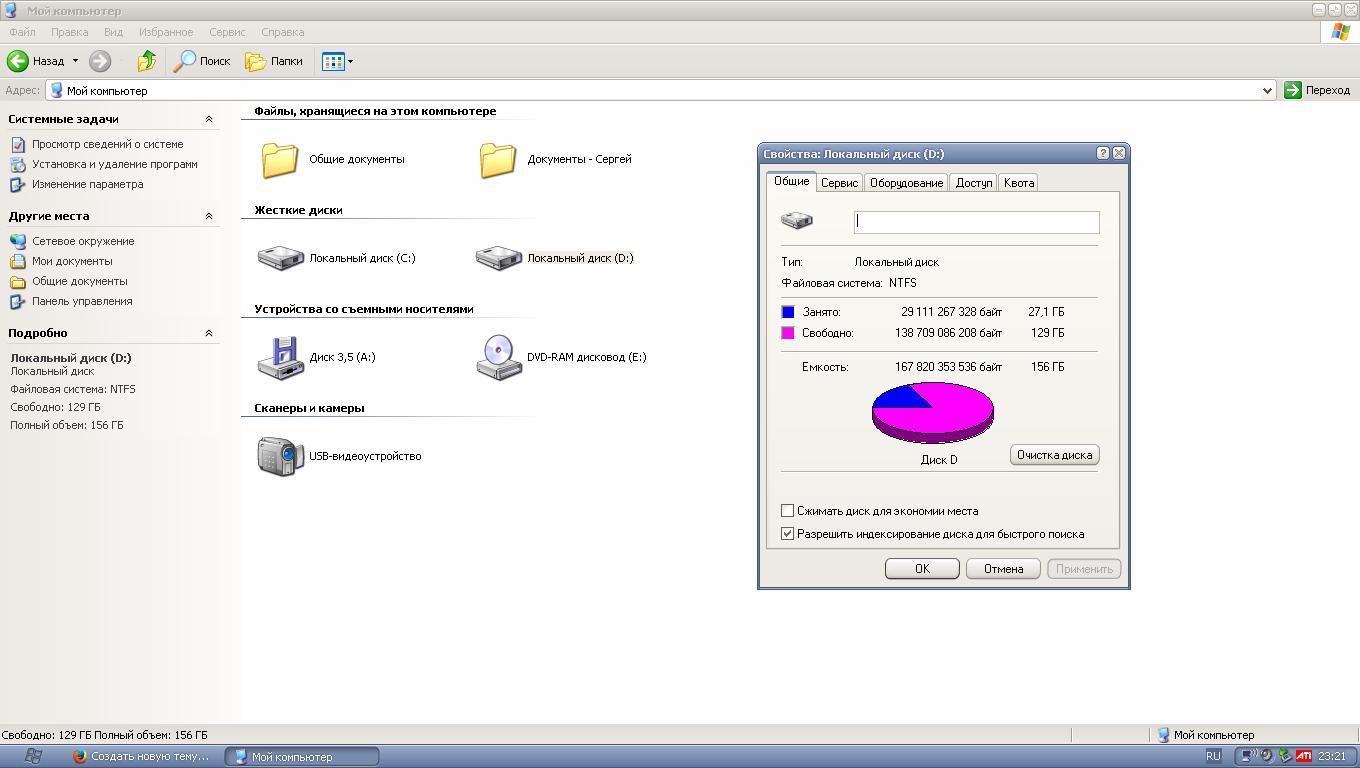Viewport: 1360px width, 768px height.
Task: Click the RU language indicator
Action: pos(1213,756)
